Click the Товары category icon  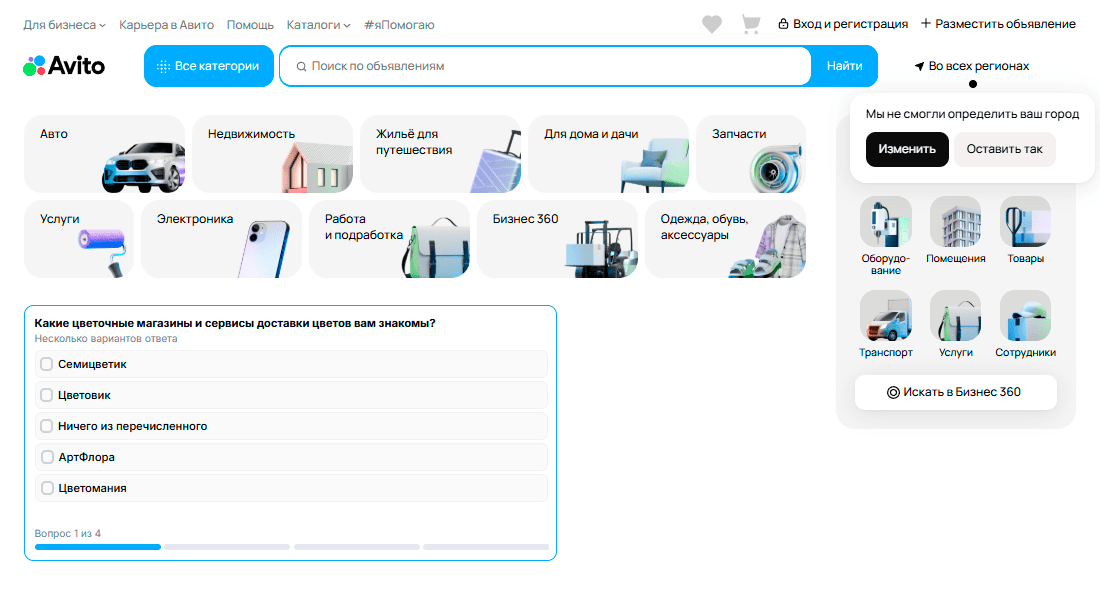pos(1025,222)
